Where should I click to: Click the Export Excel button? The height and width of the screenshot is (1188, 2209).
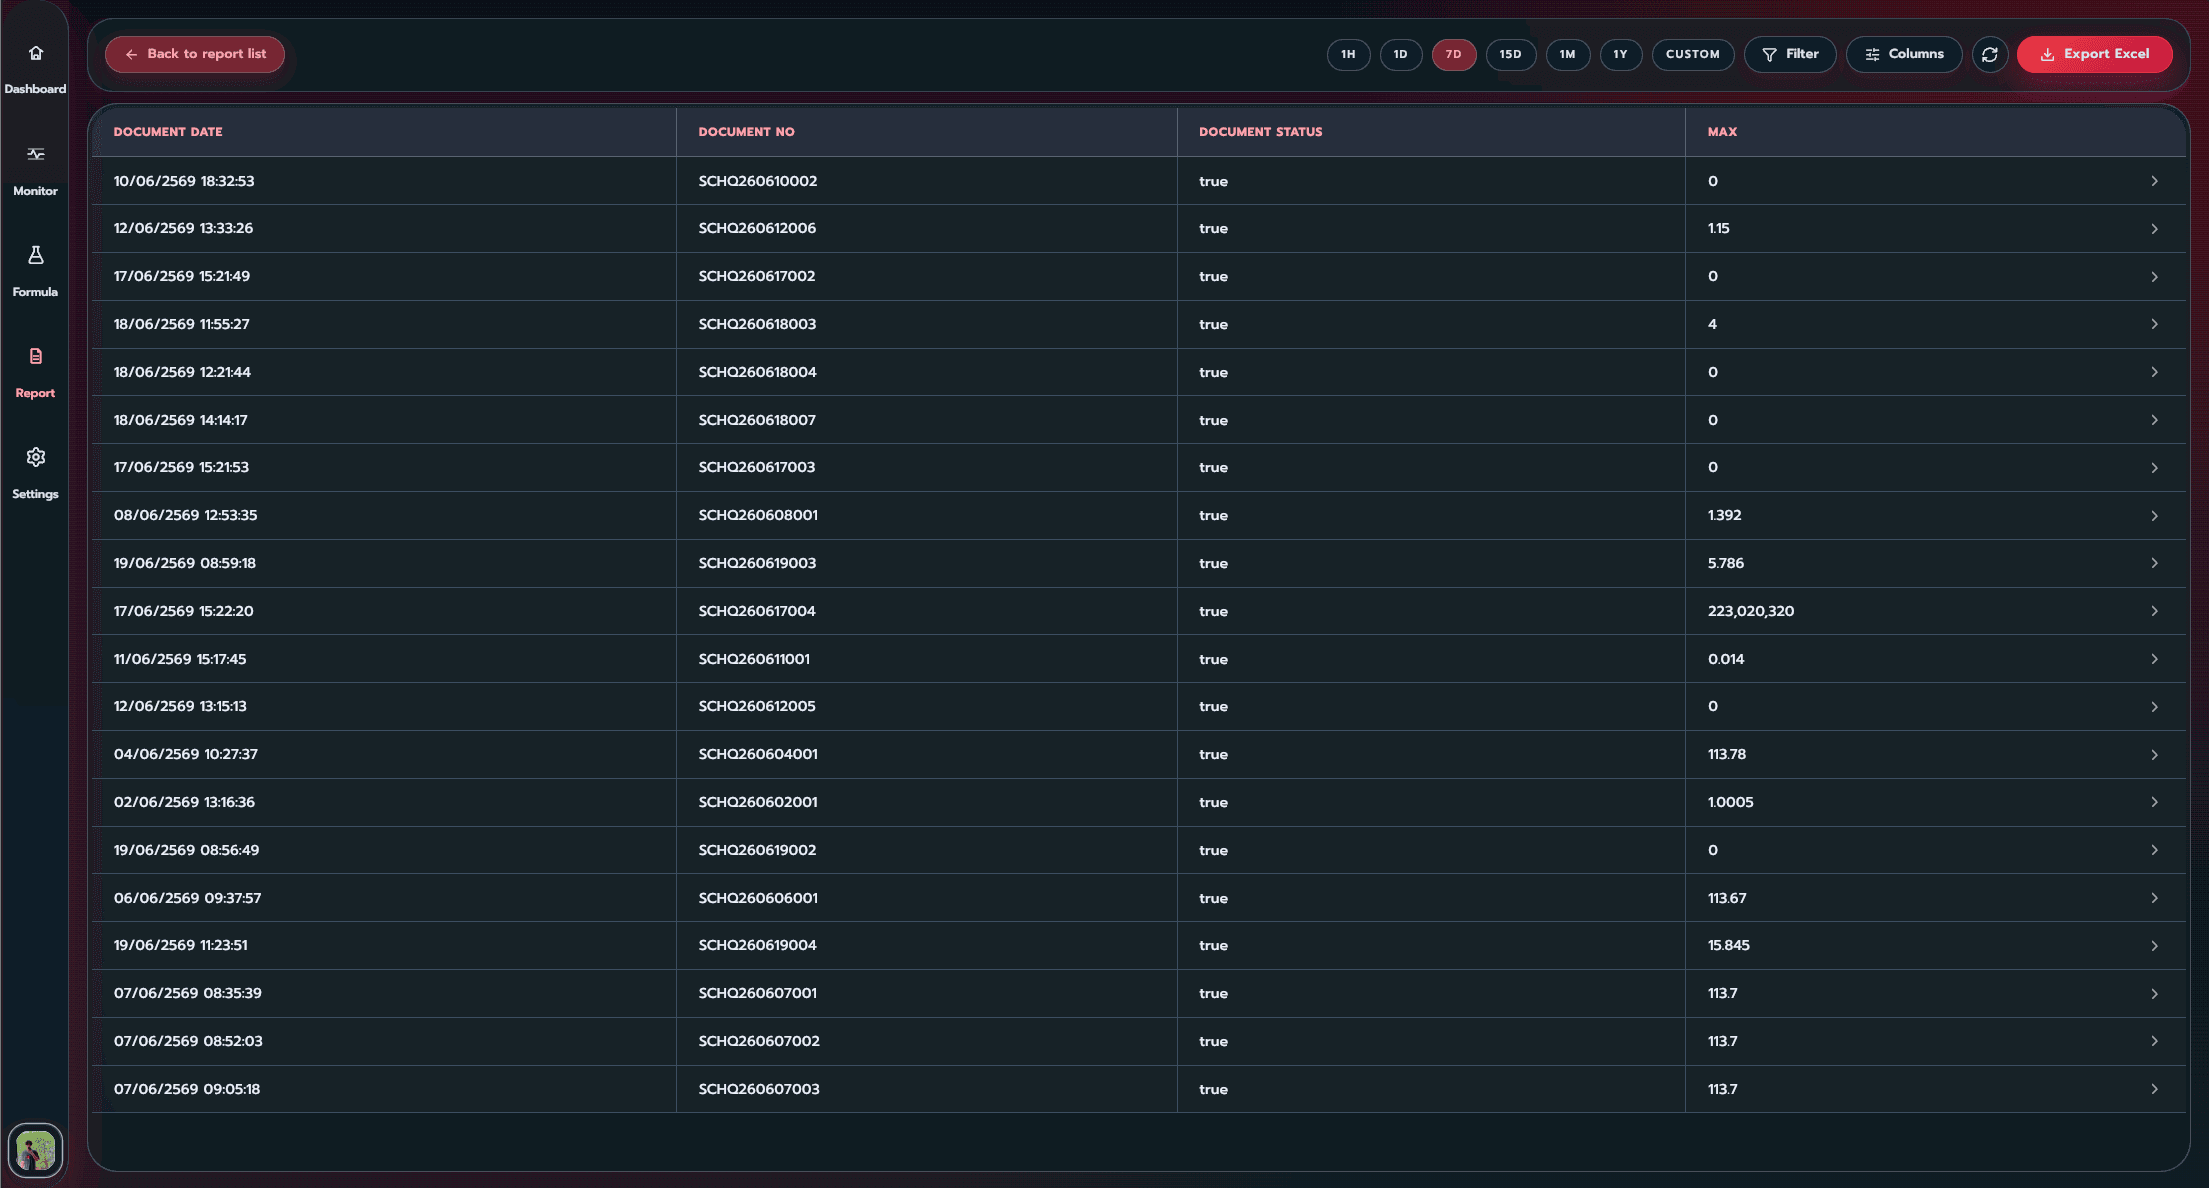coord(2094,54)
